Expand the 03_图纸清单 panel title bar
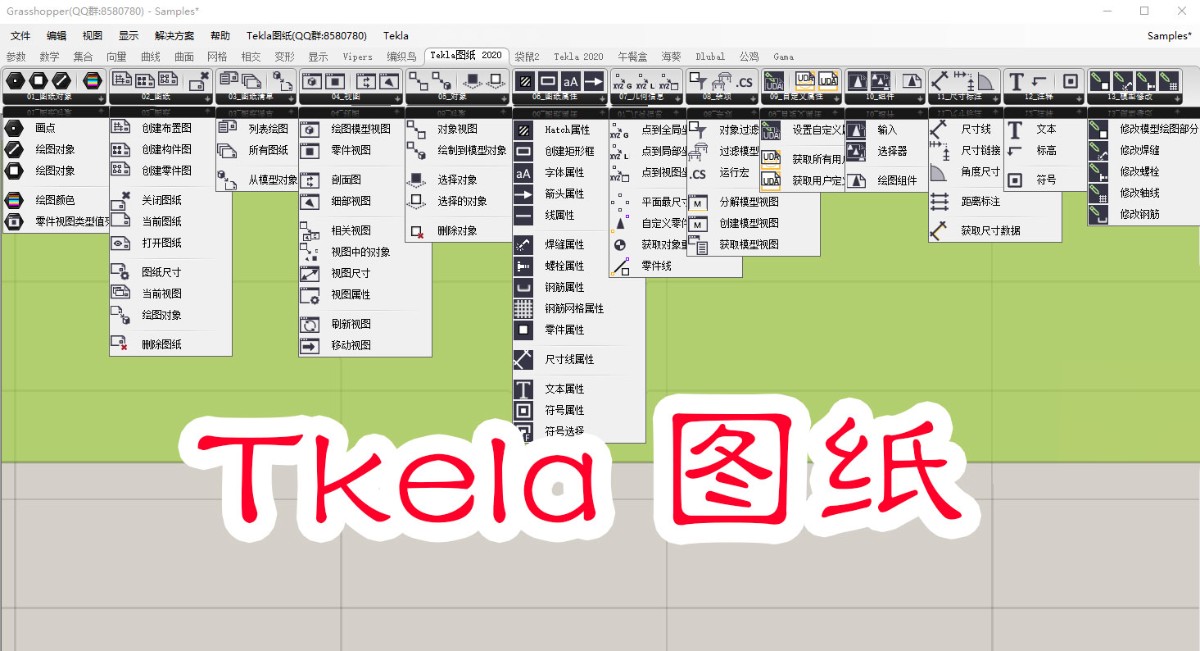 (x=255, y=98)
